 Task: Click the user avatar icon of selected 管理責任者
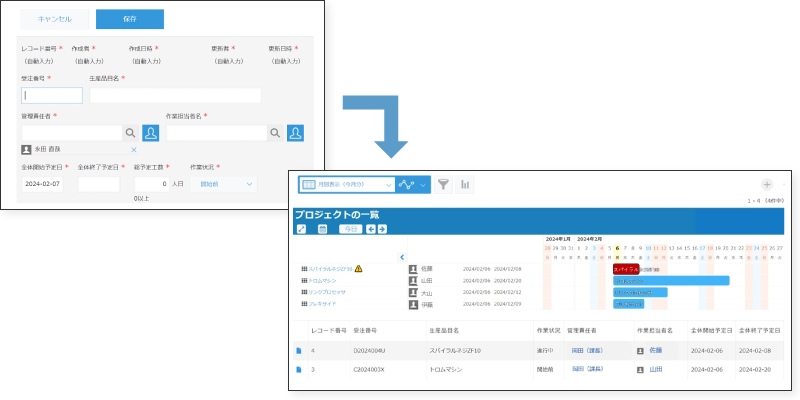click(x=26, y=149)
